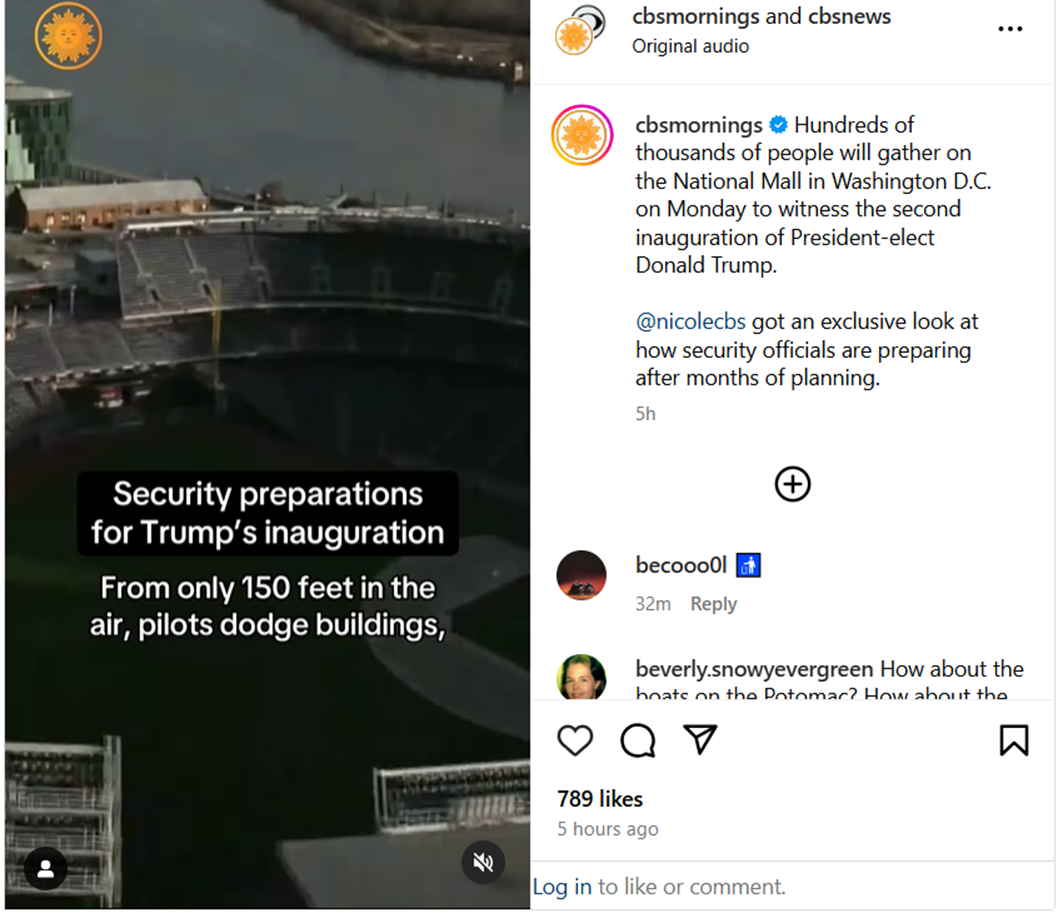Open cbsmornings profile picture in caption
The height and width of the screenshot is (923, 1058).
pos(582,135)
